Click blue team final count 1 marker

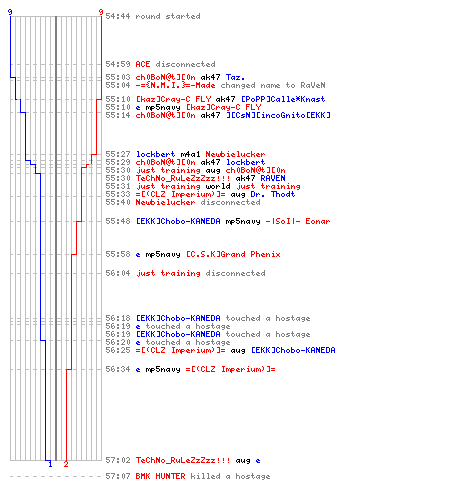click(50, 464)
